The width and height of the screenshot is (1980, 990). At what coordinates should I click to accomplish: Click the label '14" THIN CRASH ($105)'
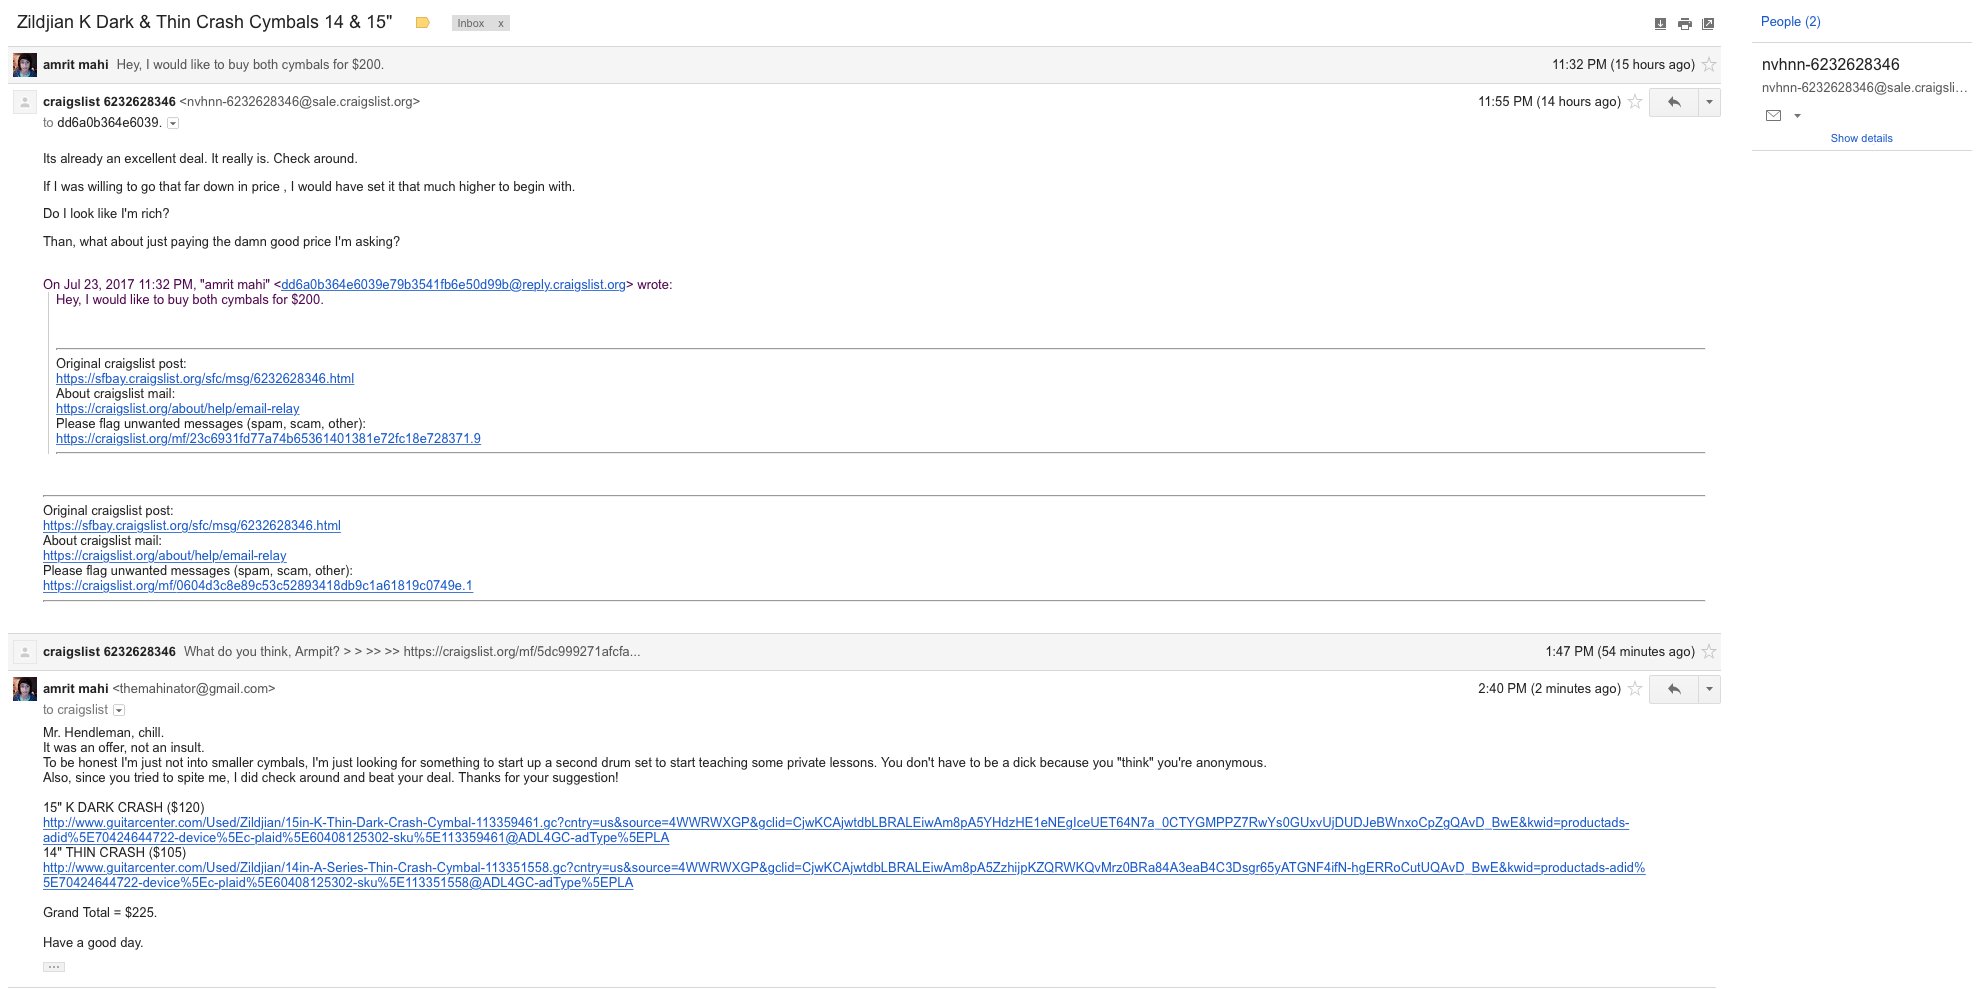tap(114, 853)
